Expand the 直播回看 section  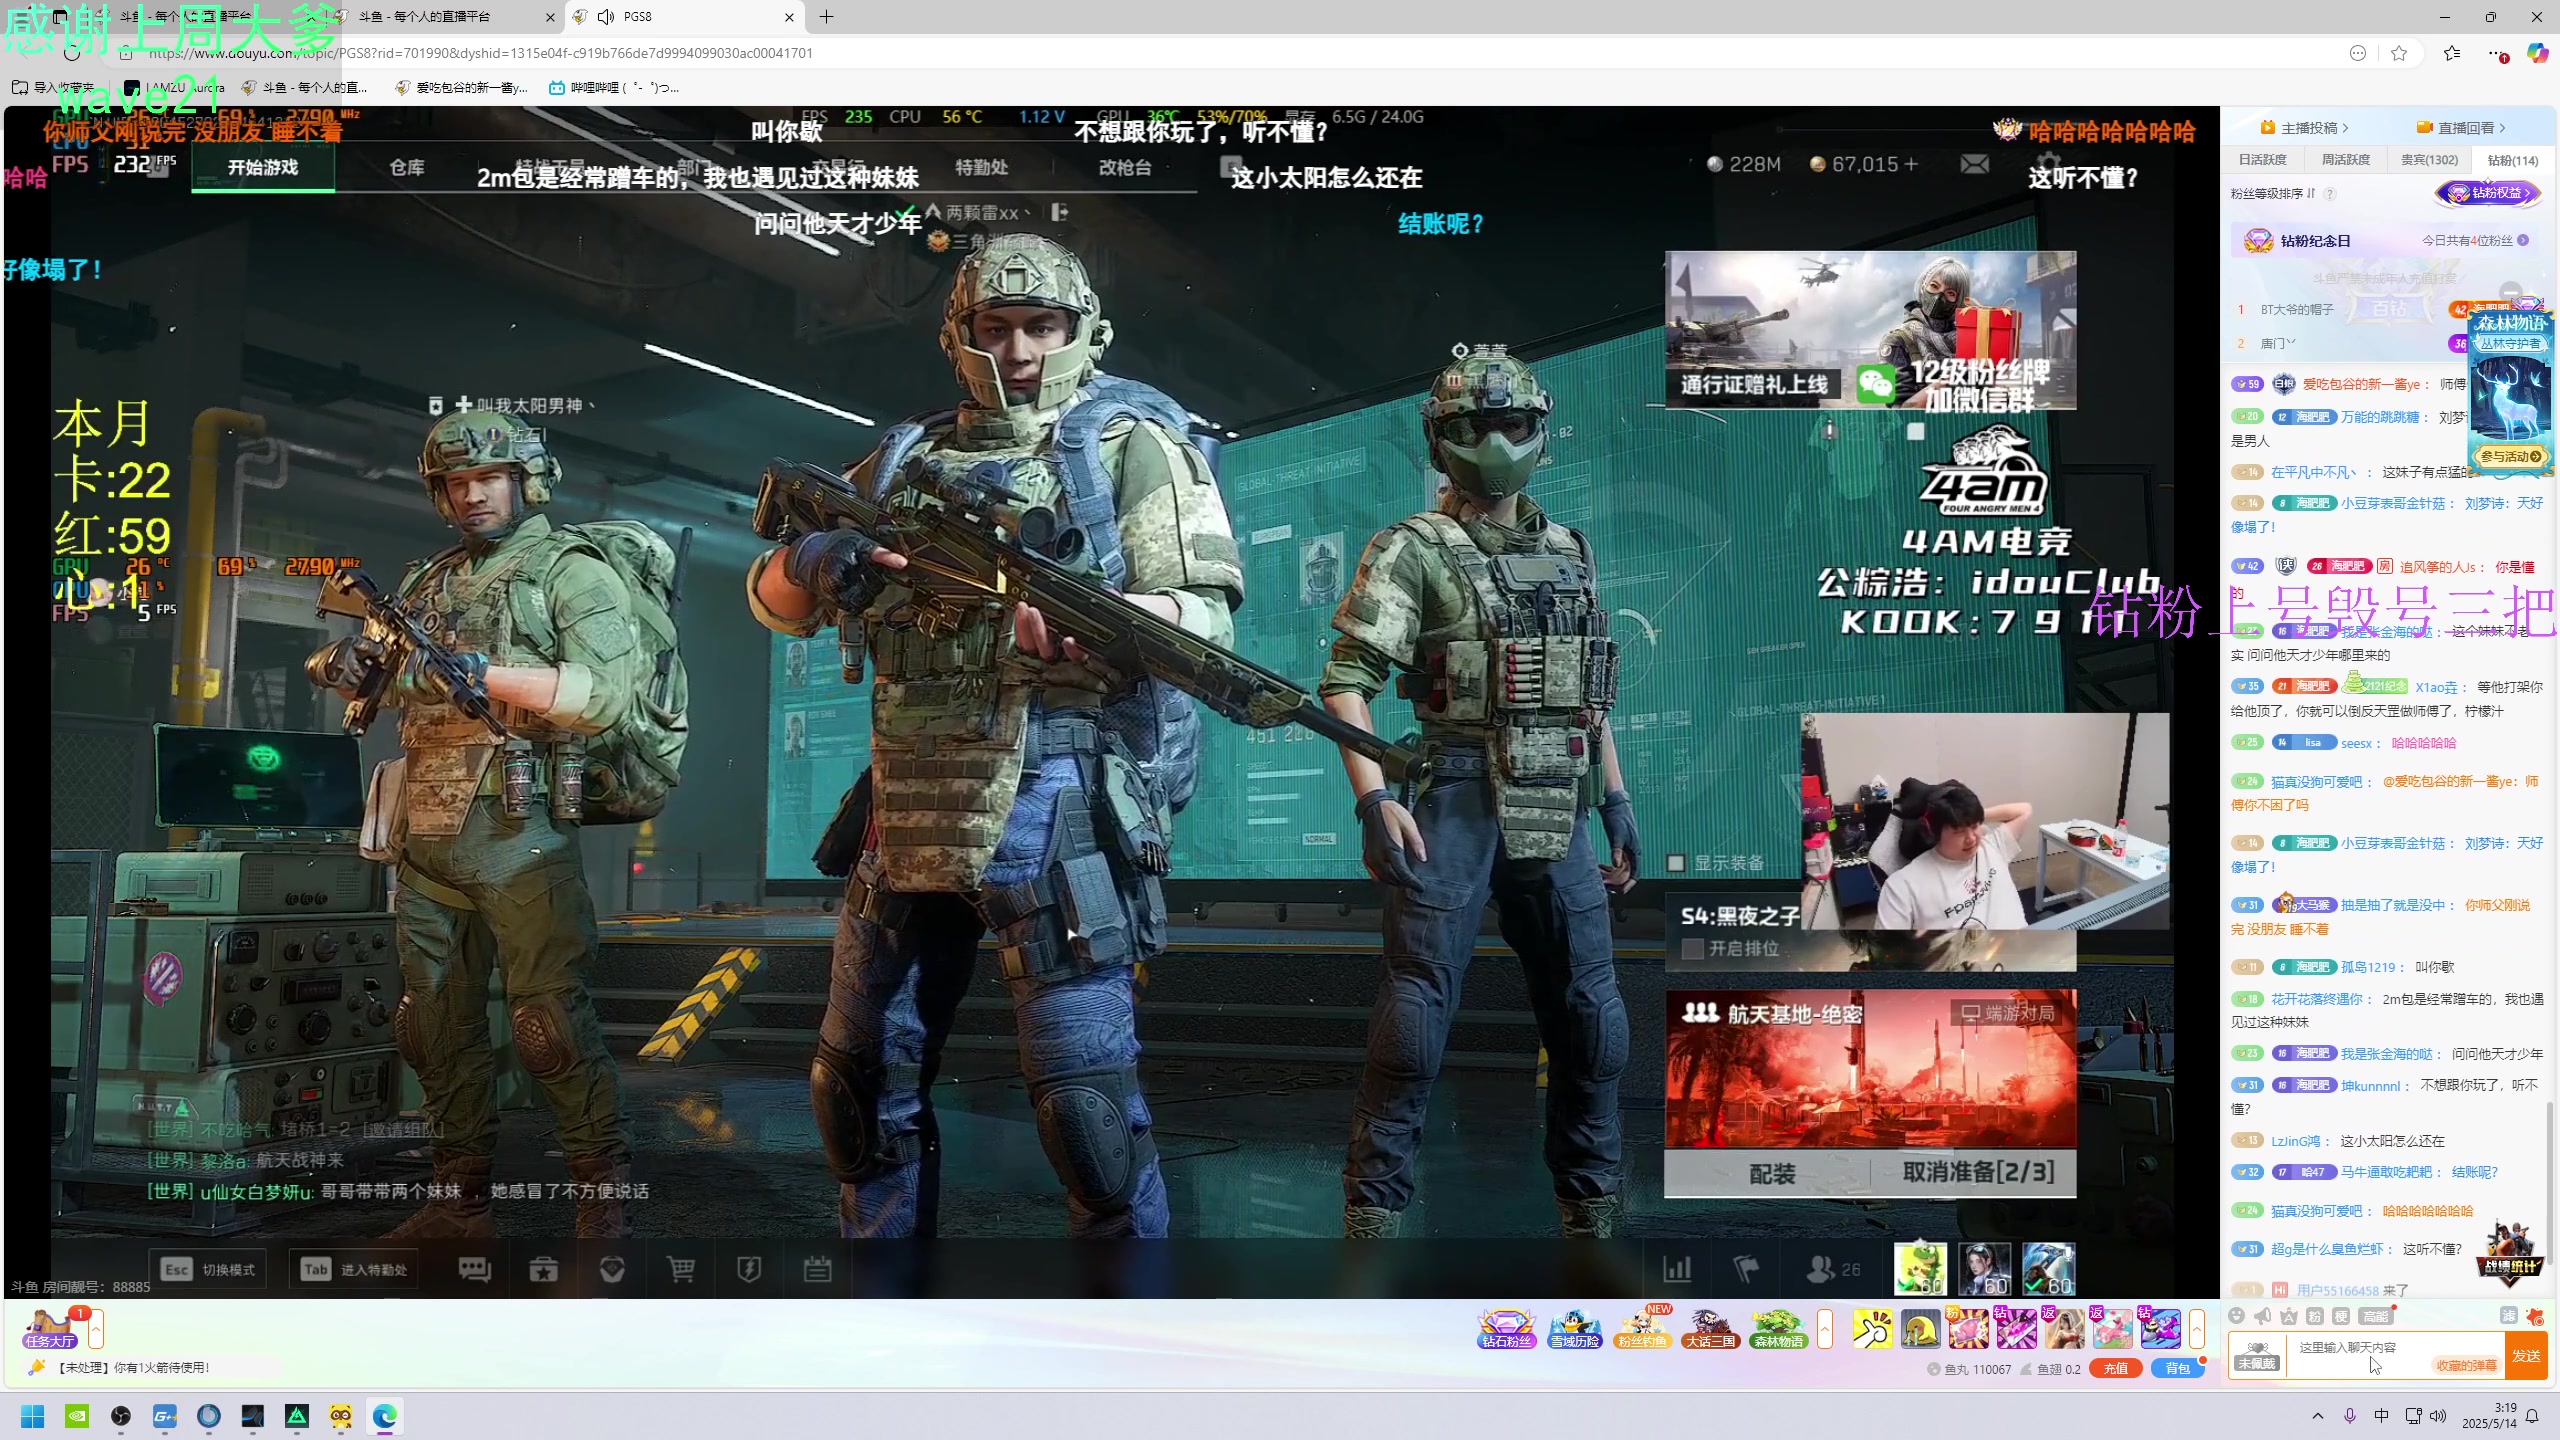tap(2462, 128)
